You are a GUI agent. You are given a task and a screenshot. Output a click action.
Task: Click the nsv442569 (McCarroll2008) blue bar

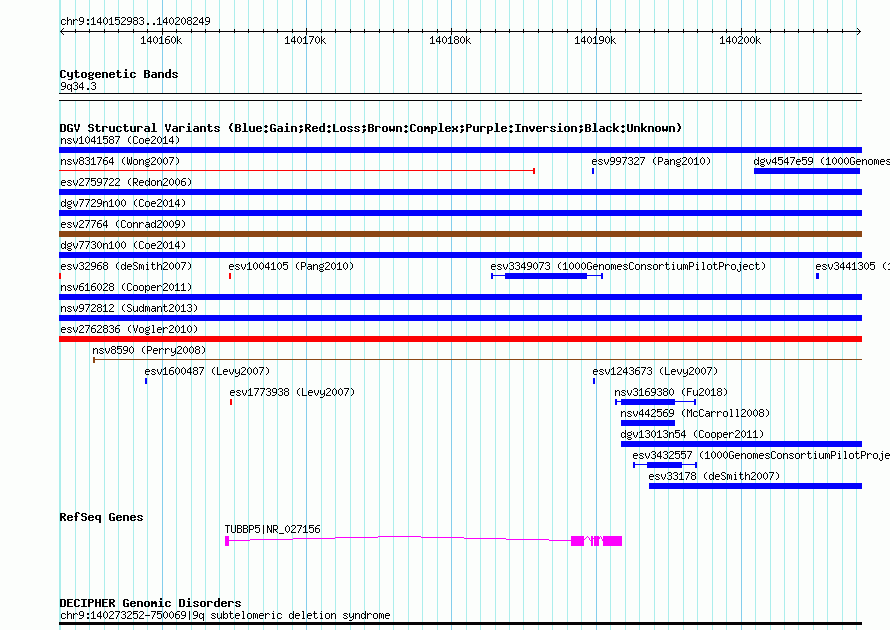tap(648, 423)
